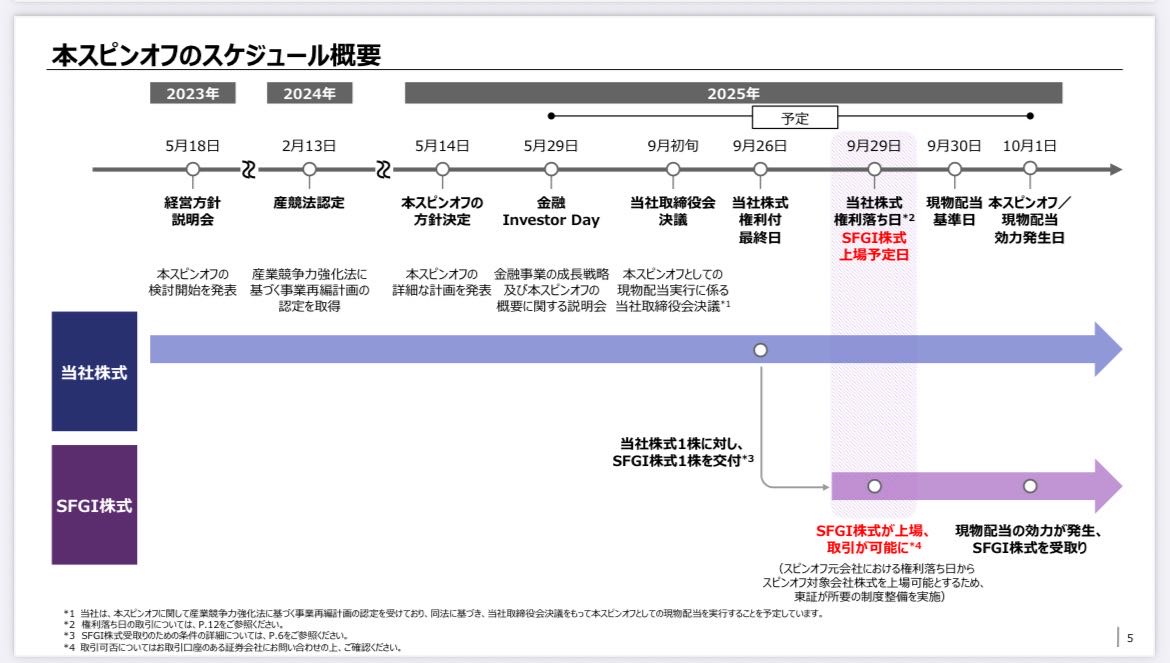
Task: Click the 詳細な計画を発表 description
Action: coord(442,282)
